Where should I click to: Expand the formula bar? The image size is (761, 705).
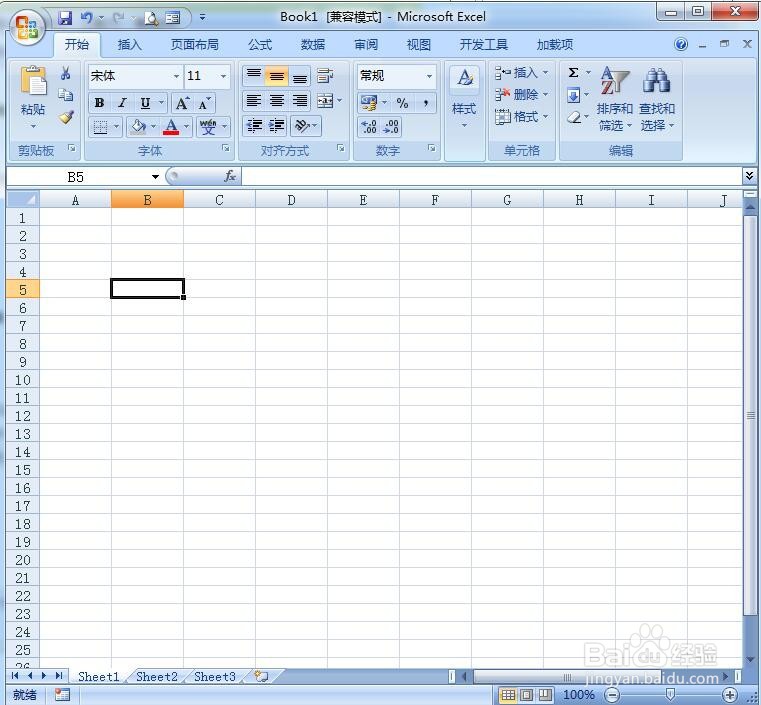749,176
